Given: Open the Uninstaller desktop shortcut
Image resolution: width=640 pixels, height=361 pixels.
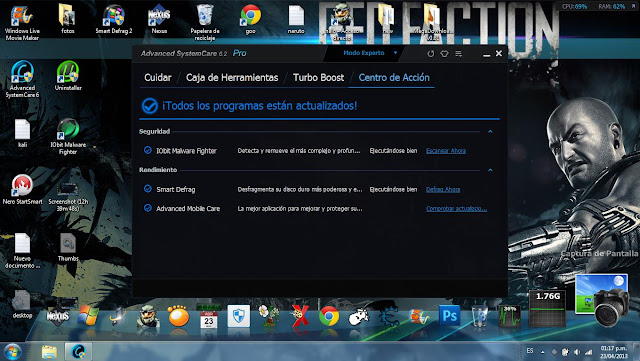Looking at the screenshot, I should pyautogui.click(x=68, y=76).
